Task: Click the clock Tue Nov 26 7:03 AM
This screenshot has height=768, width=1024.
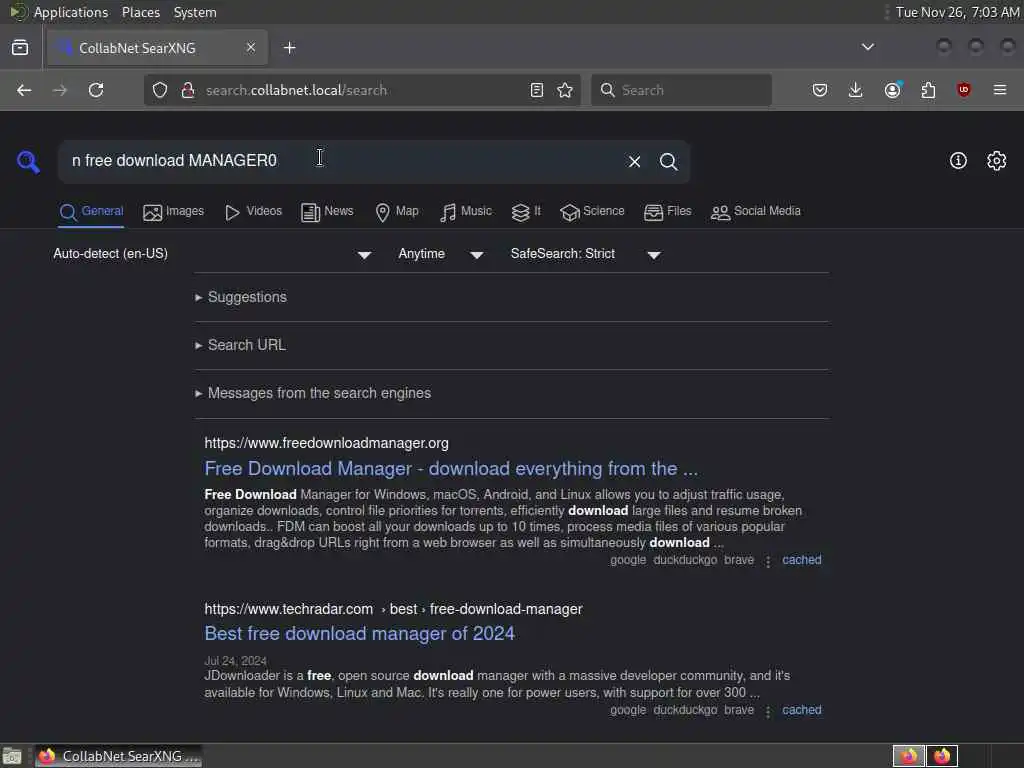Action: tap(957, 12)
